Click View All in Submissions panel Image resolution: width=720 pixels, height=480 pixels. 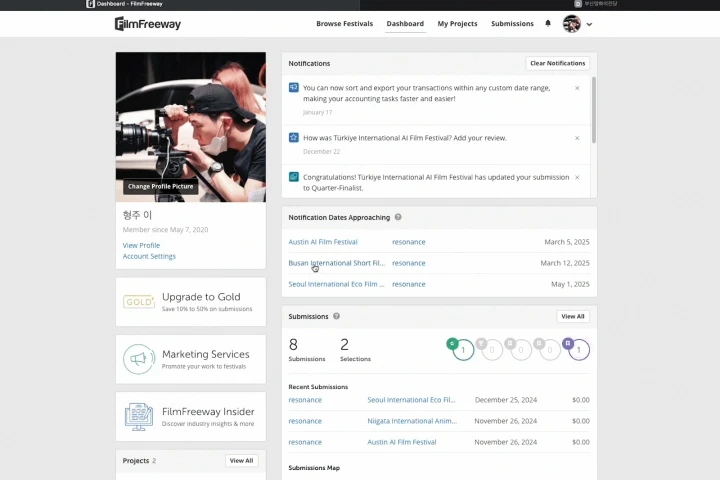tap(573, 316)
